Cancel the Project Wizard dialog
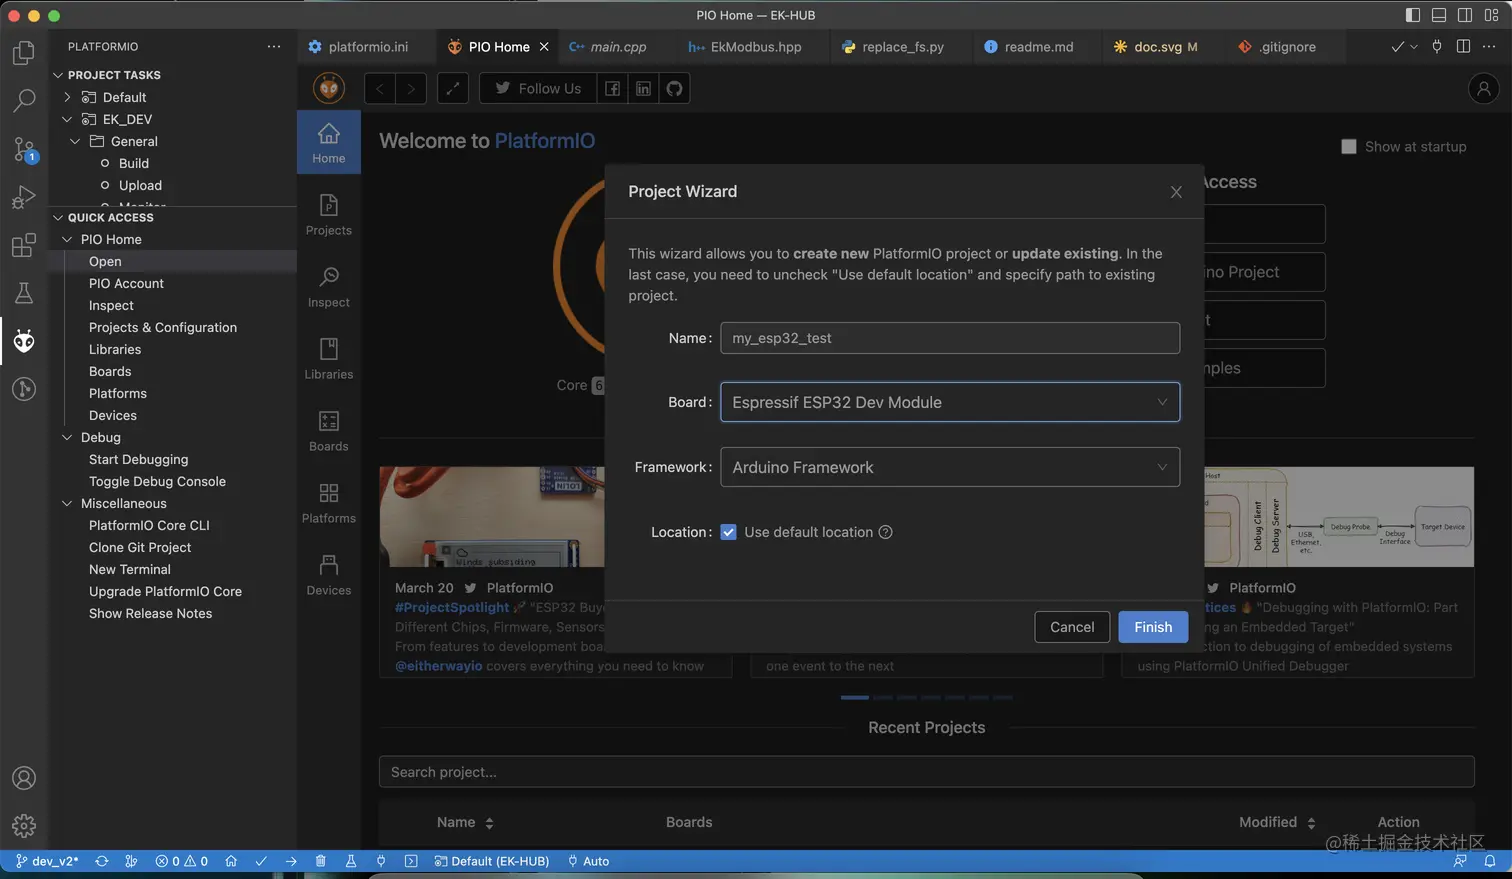The height and width of the screenshot is (879, 1512). [1071, 627]
